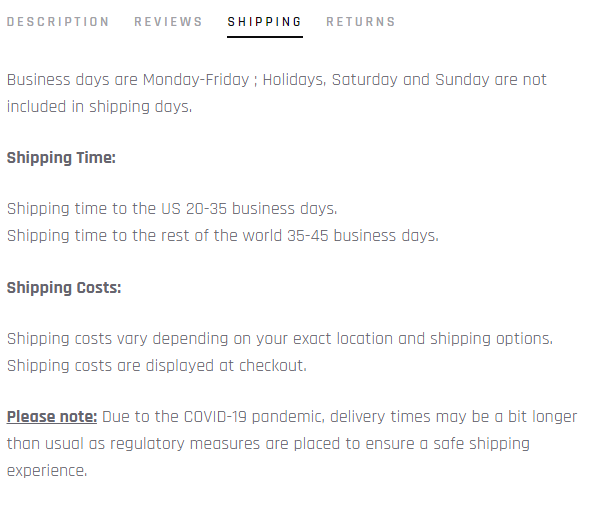Click the Business days Monday-Friday paragraph
The image size is (608, 529).
click(277, 93)
